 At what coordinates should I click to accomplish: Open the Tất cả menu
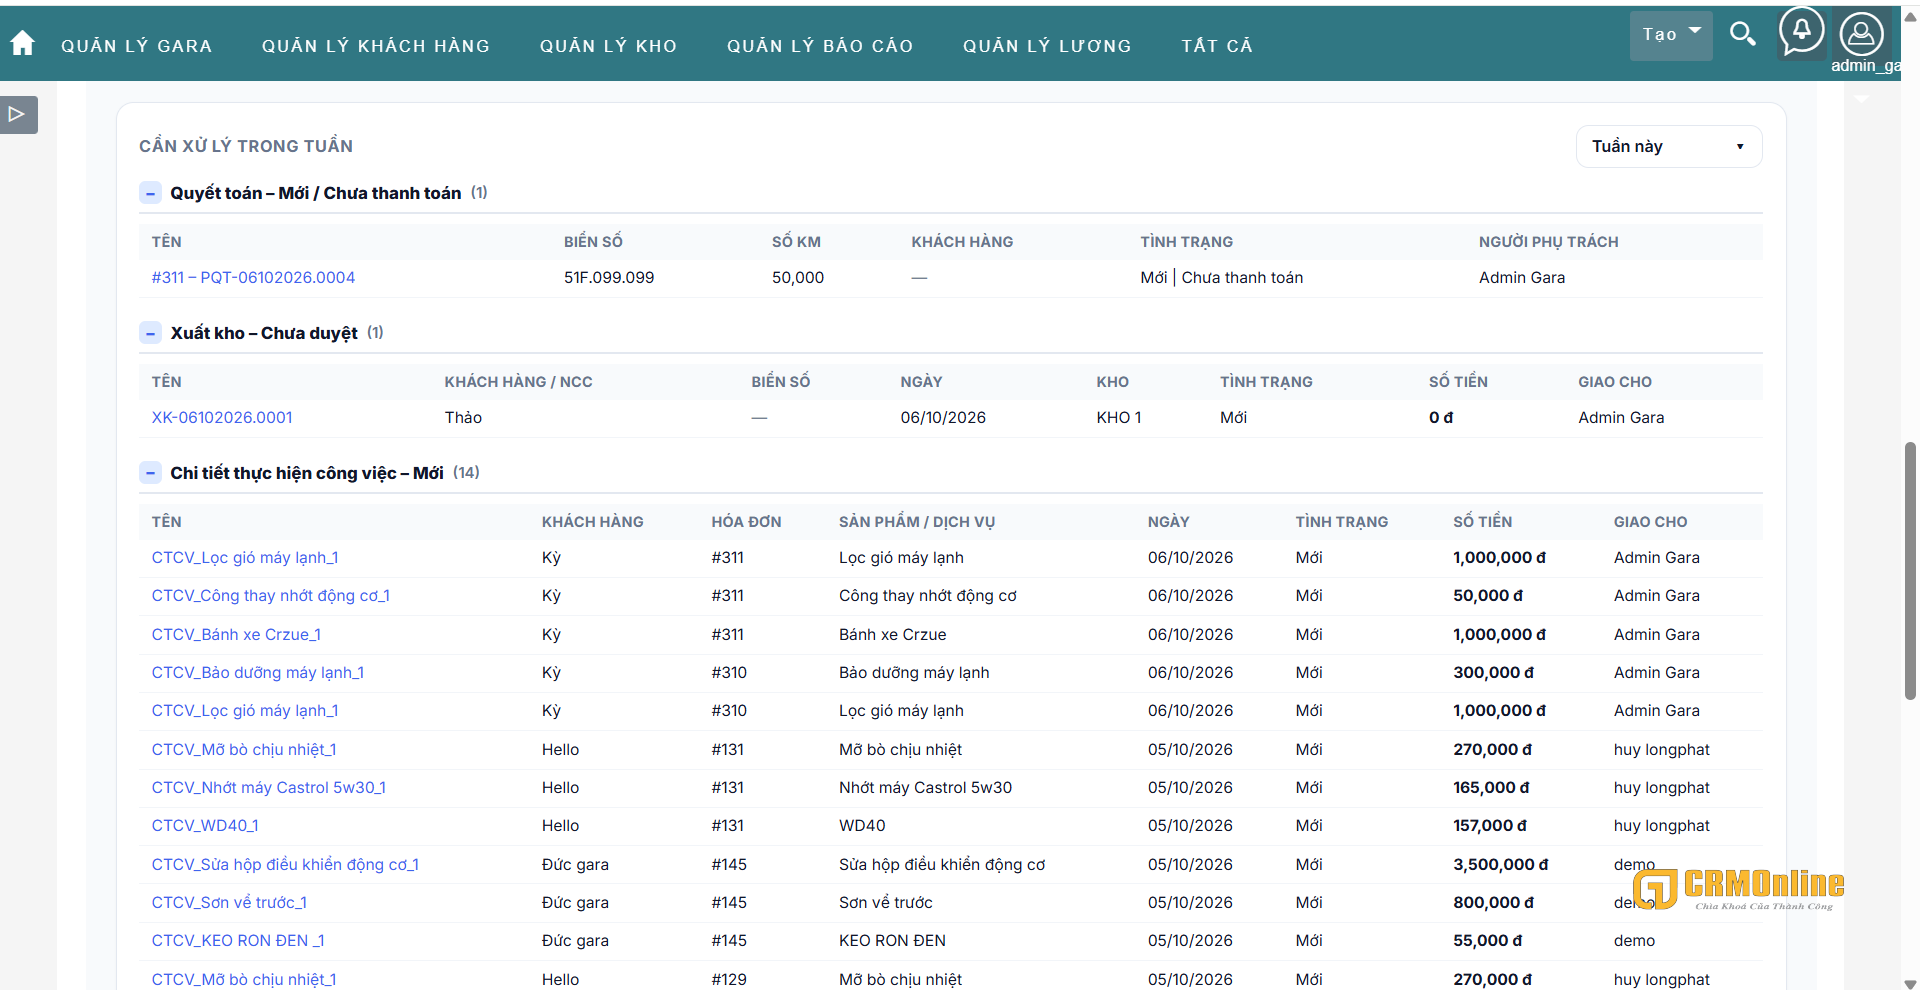click(x=1217, y=46)
